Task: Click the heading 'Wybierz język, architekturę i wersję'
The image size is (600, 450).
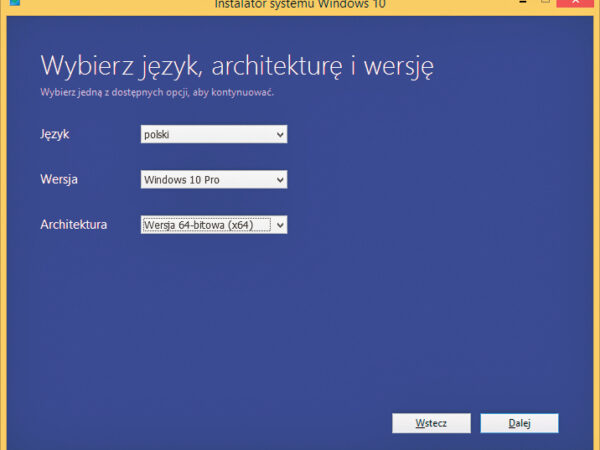Action: tap(236, 67)
